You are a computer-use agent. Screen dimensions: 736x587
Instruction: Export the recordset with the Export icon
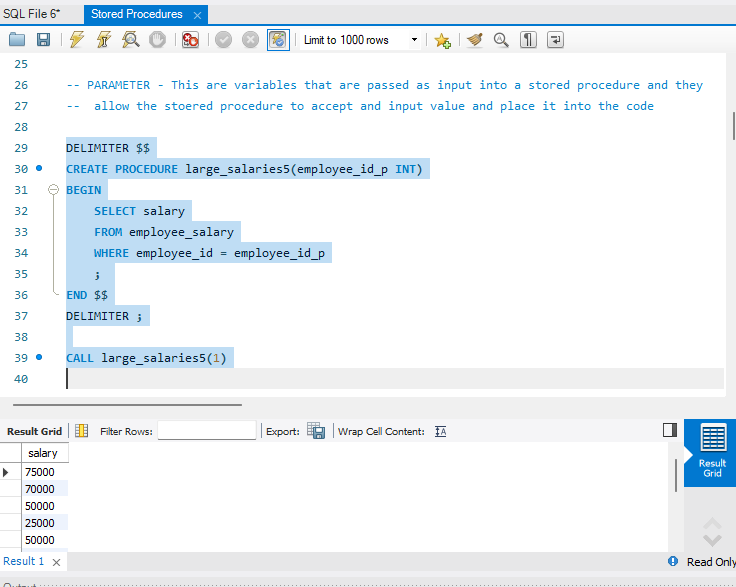tap(316, 430)
